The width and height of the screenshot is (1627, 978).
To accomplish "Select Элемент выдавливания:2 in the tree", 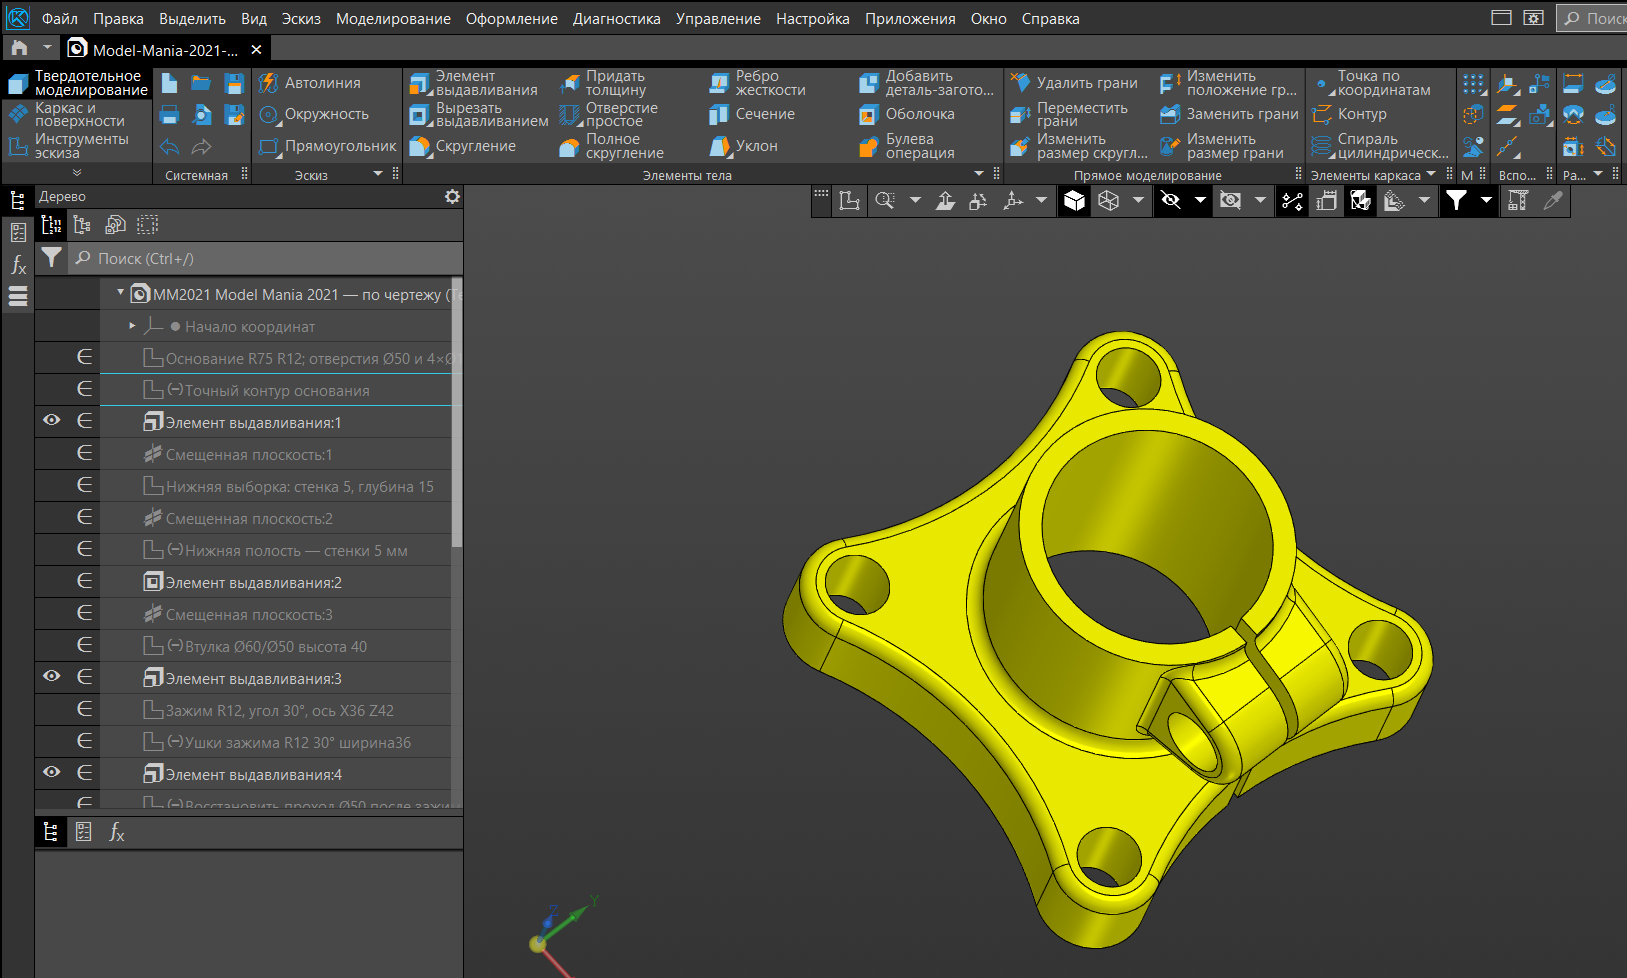I will tap(253, 582).
